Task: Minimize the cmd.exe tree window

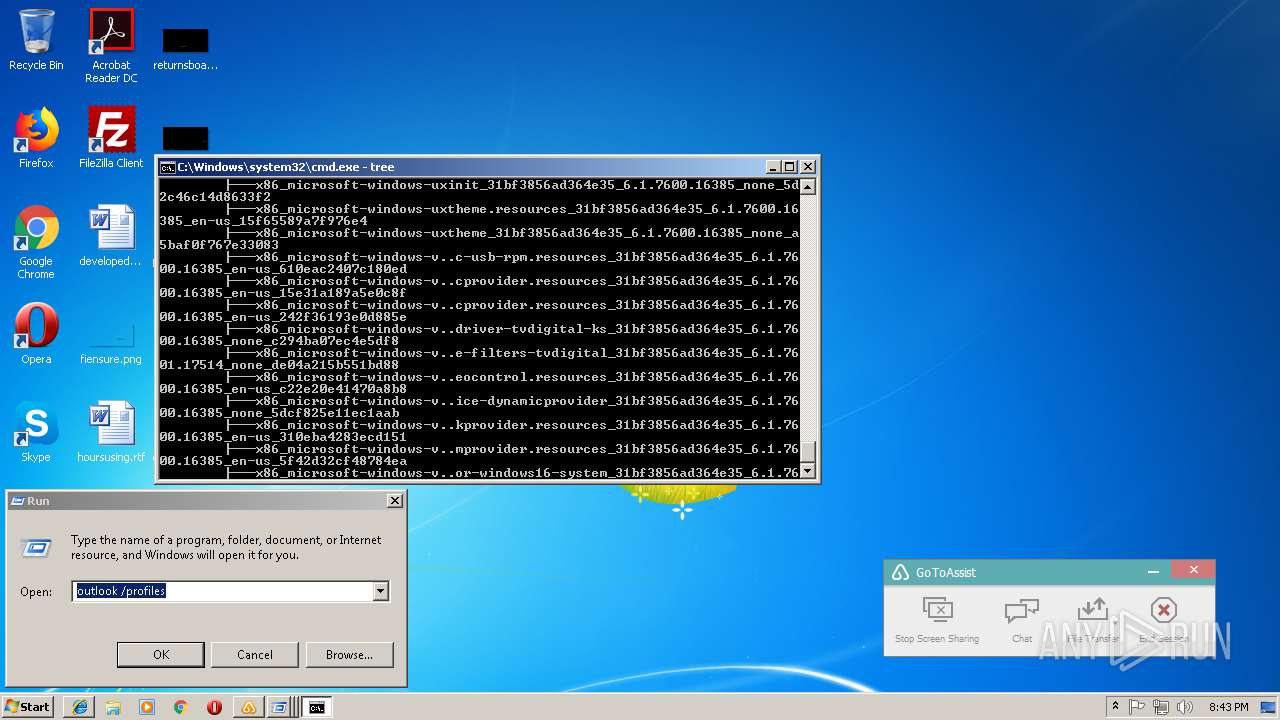Action: coord(773,167)
